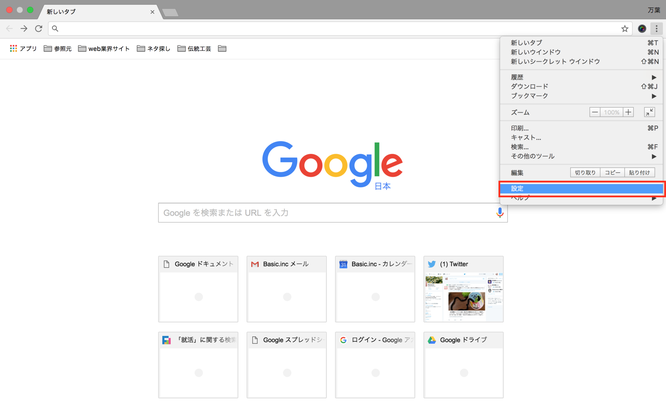Click into the Google search box
This screenshot has width=666, height=416.
(333, 212)
